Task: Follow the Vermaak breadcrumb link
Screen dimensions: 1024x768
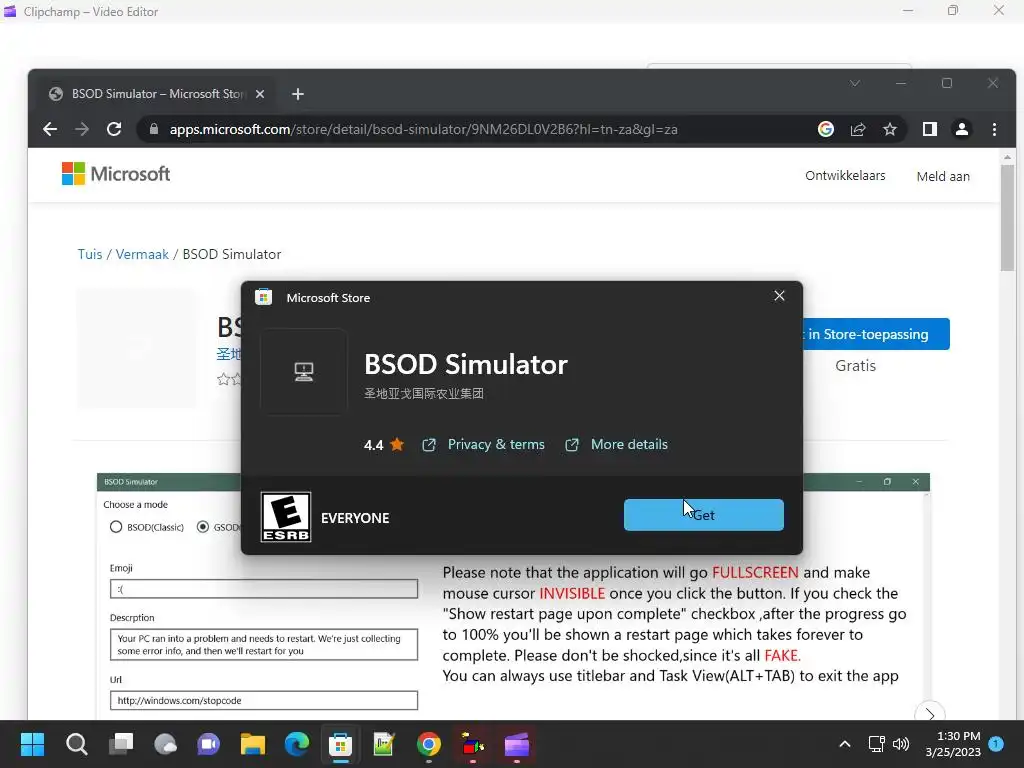Action: pos(142,254)
